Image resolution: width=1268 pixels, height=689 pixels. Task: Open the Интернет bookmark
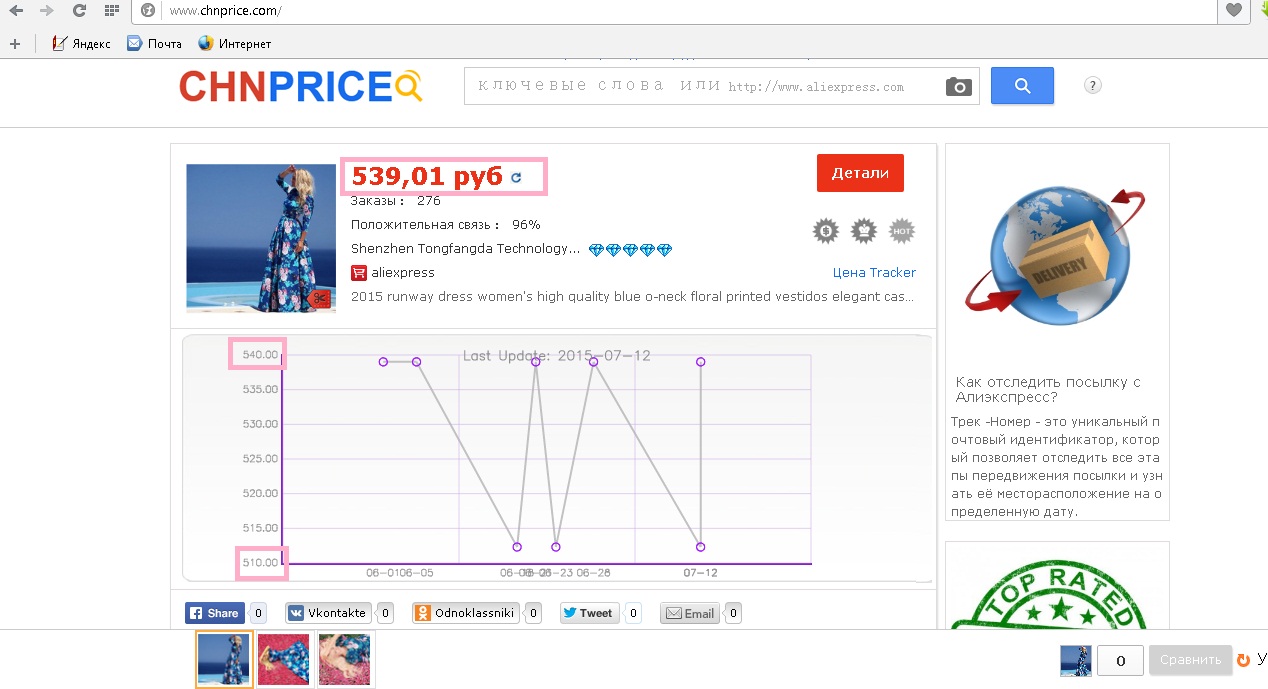[235, 44]
